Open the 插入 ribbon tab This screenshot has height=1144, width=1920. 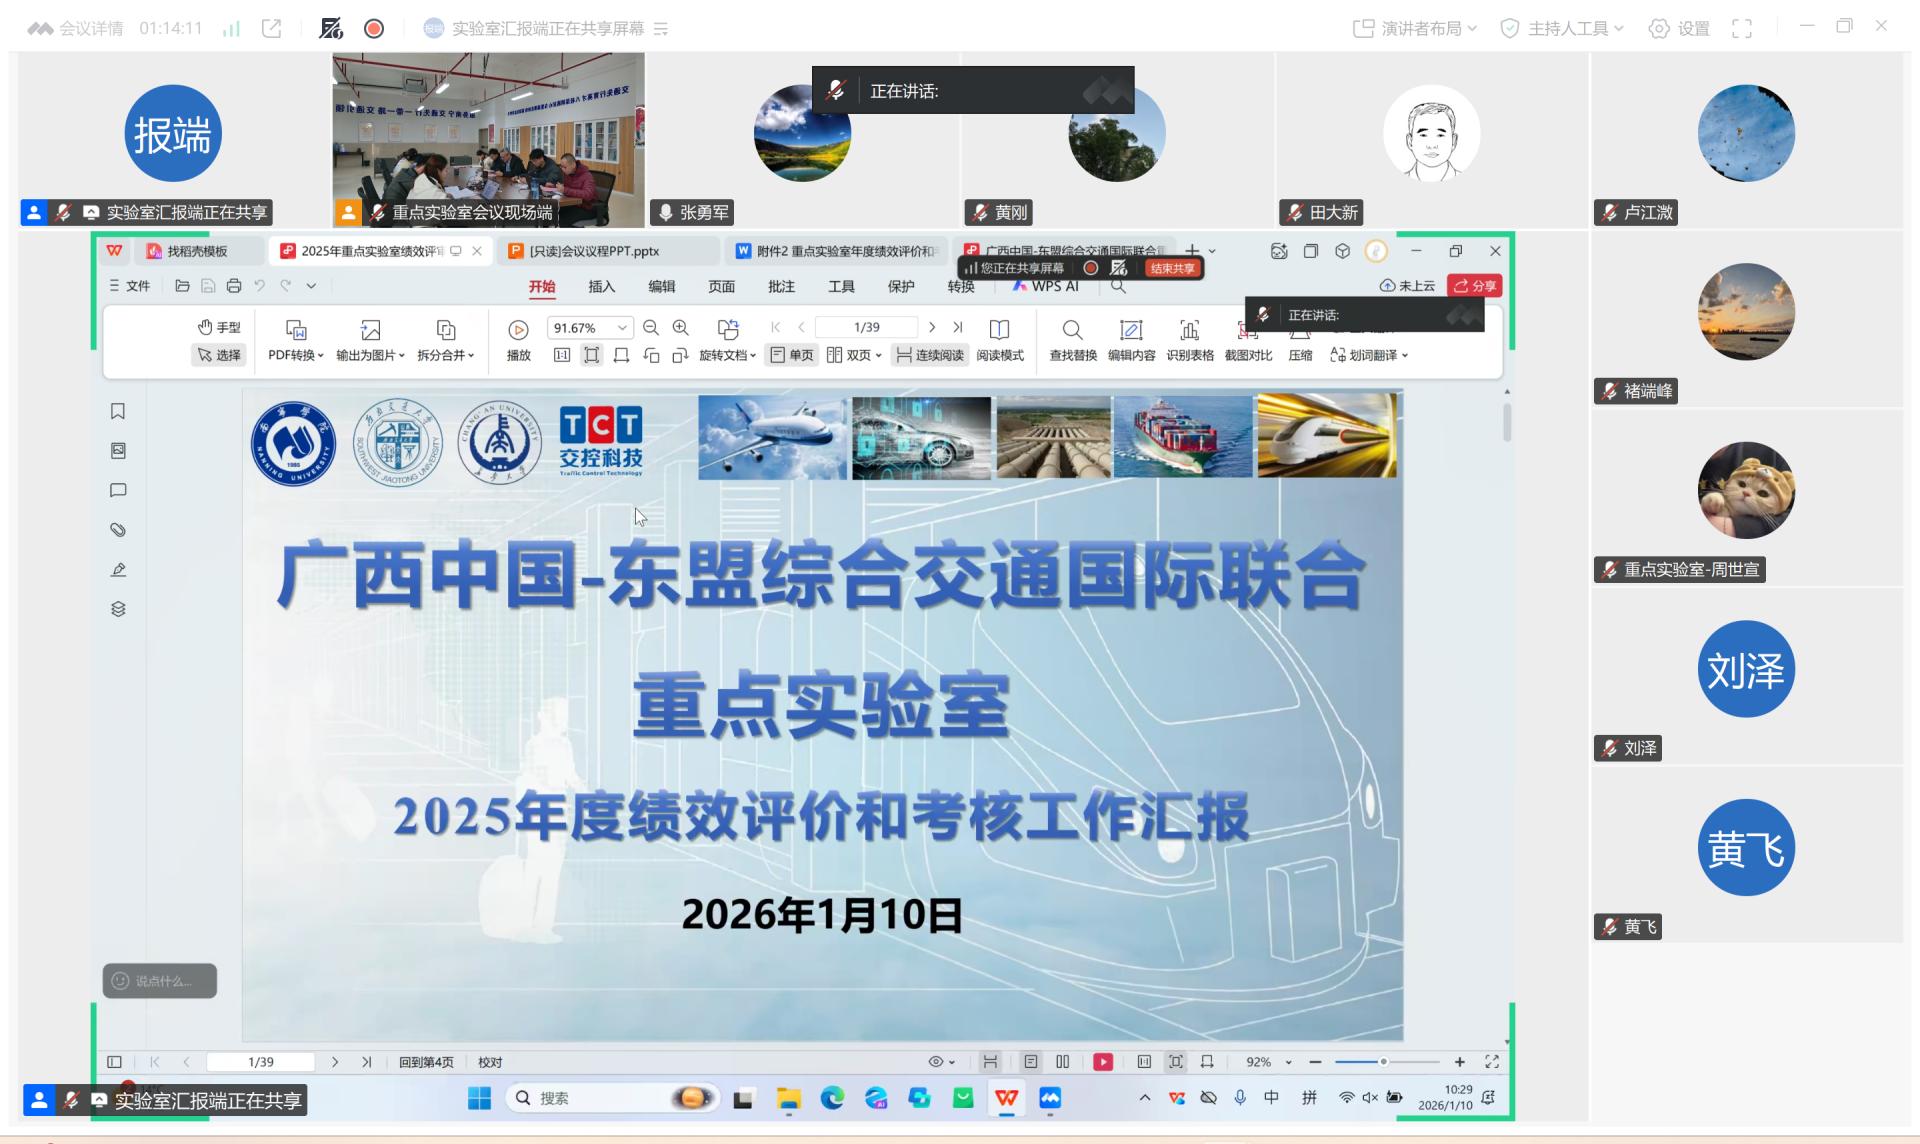(x=601, y=287)
